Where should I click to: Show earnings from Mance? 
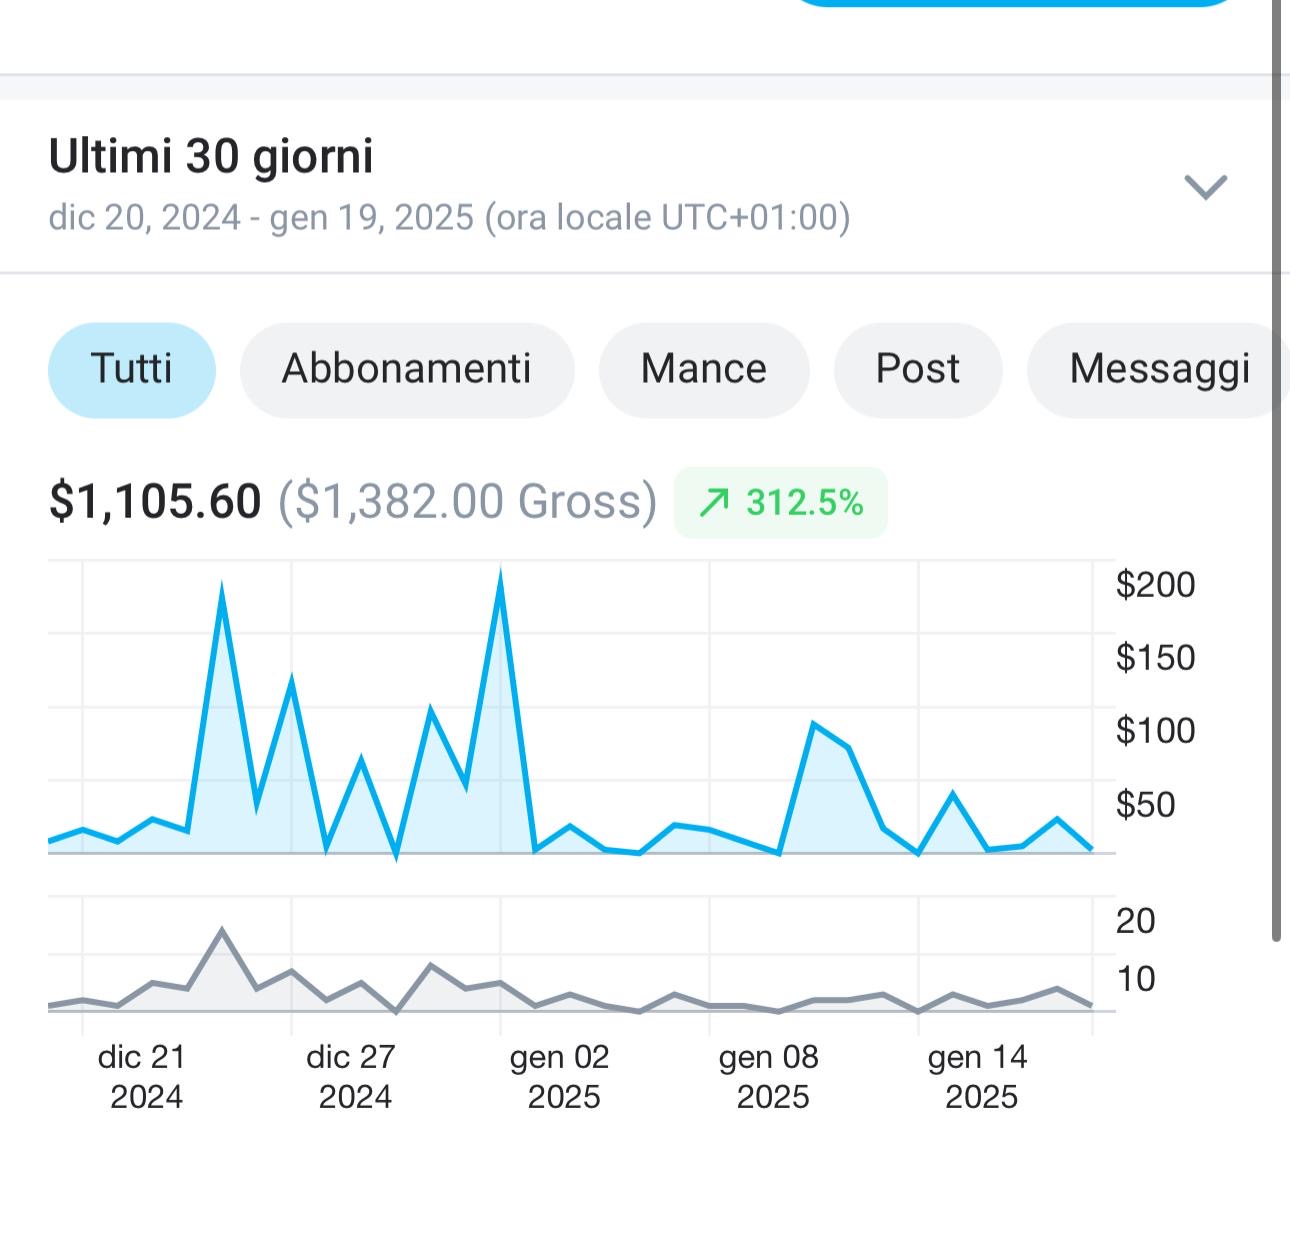pyautogui.click(x=703, y=369)
